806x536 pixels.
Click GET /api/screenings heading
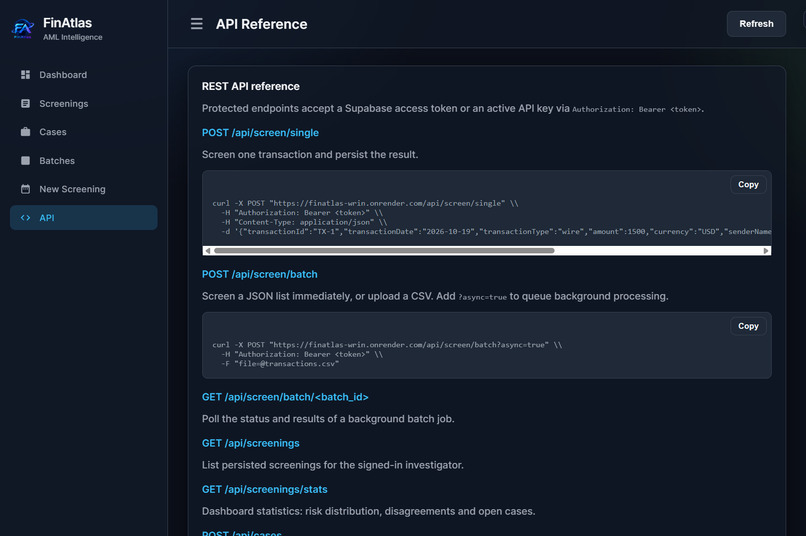[x=251, y=443]
